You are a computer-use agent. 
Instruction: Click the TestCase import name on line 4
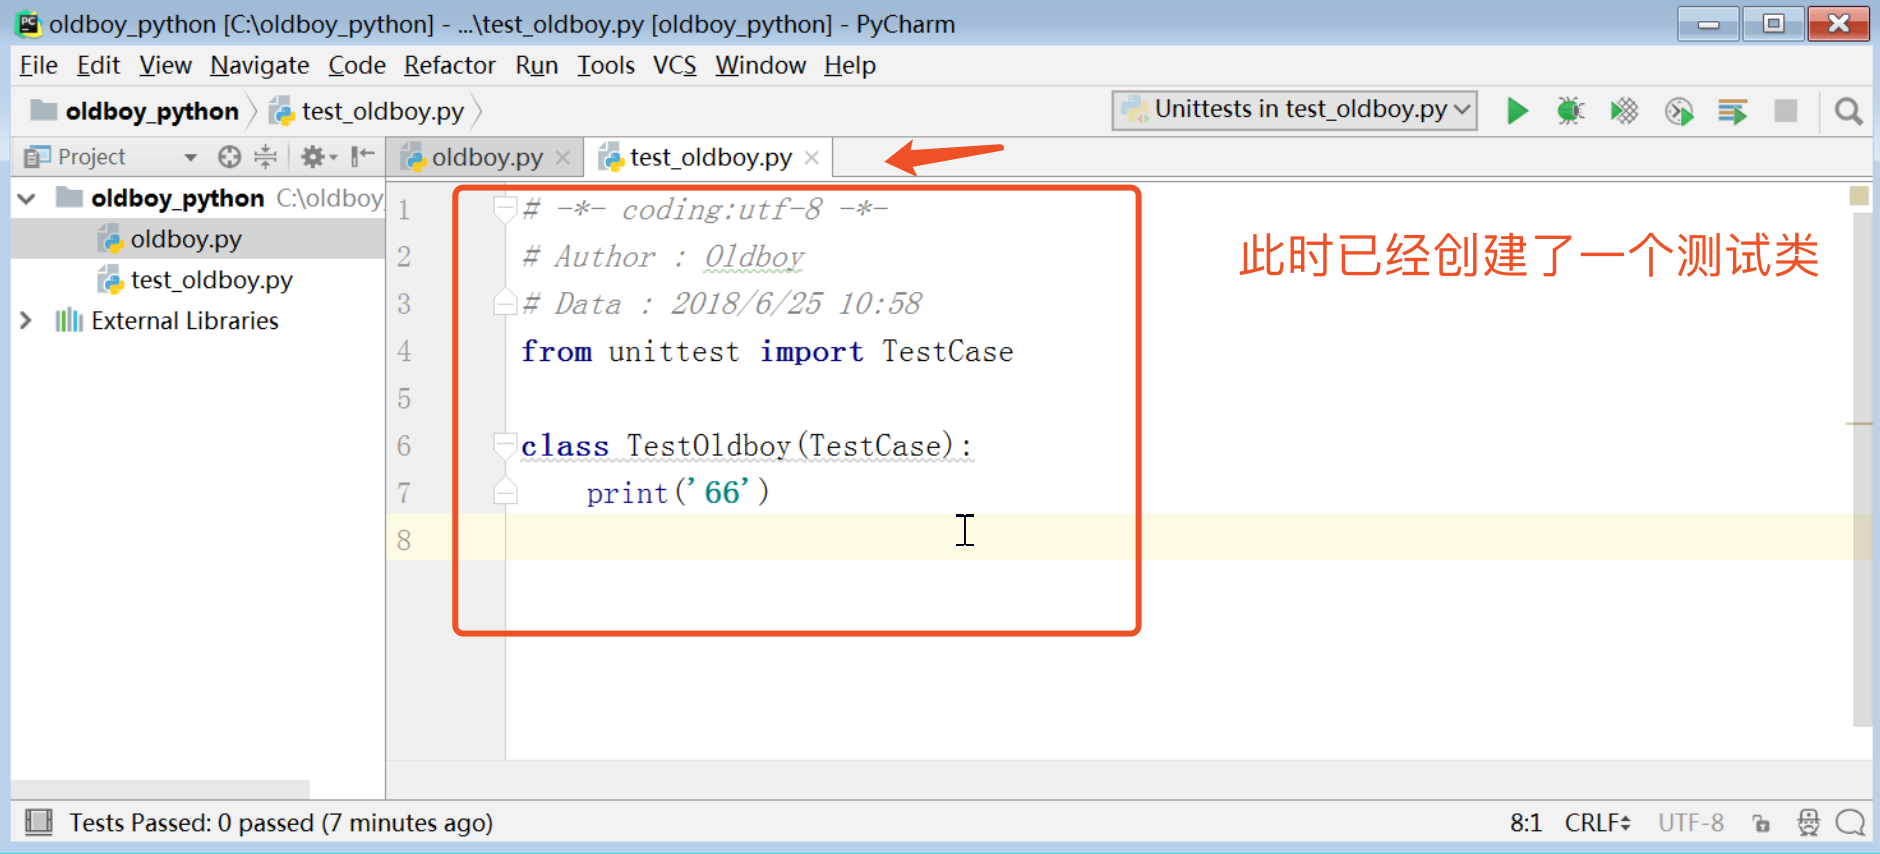tap(947, 351)
